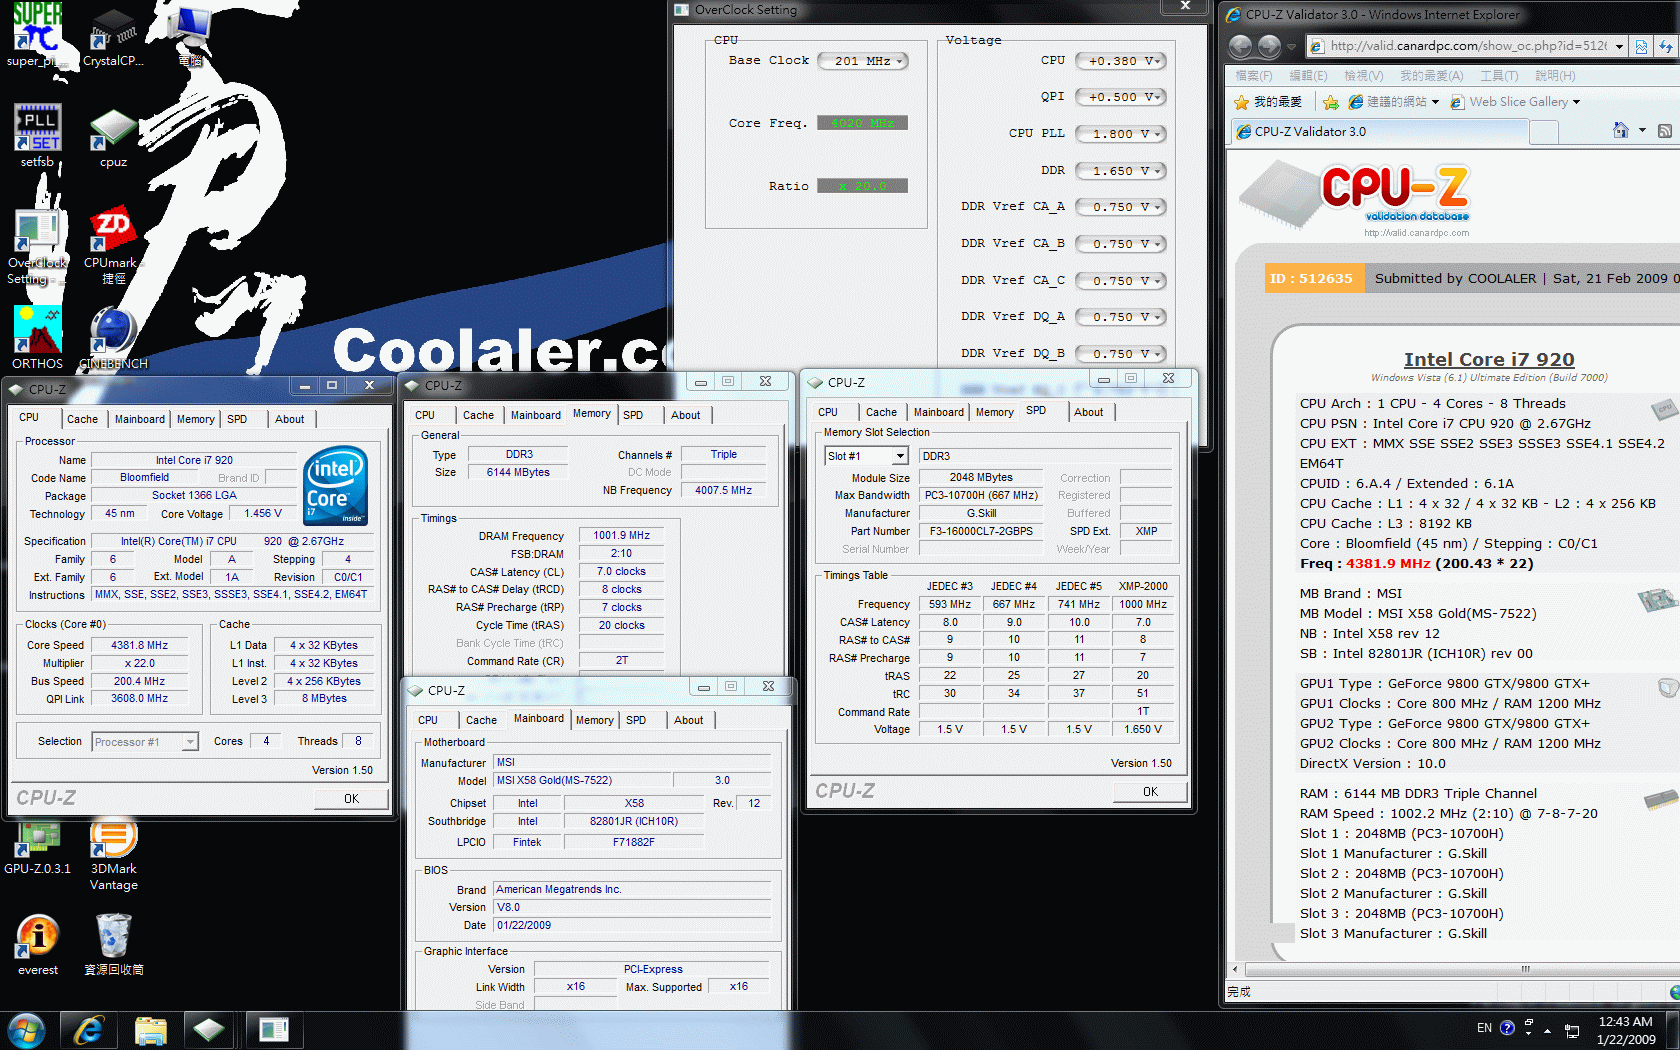Switch to the Mainboard tab in CPU window
Viewport: 1680px width, 1050px height.
[139, 419]
